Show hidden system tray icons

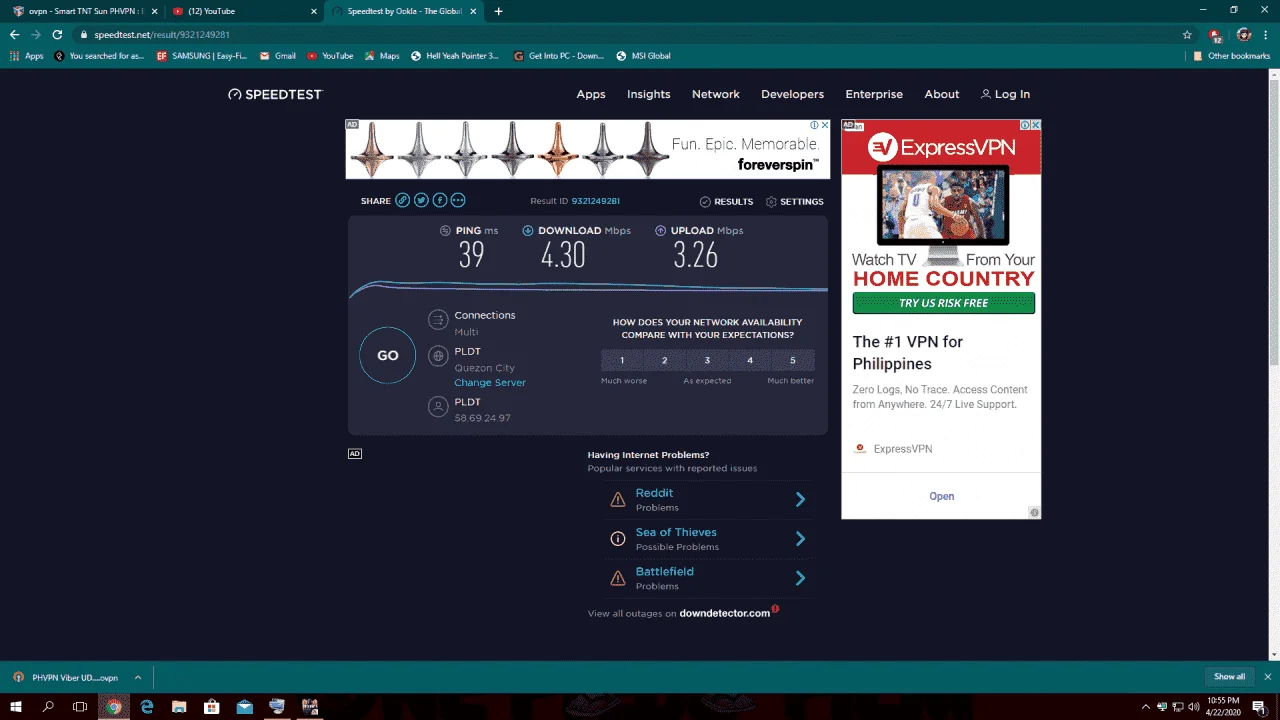[x=1148, y=707]
